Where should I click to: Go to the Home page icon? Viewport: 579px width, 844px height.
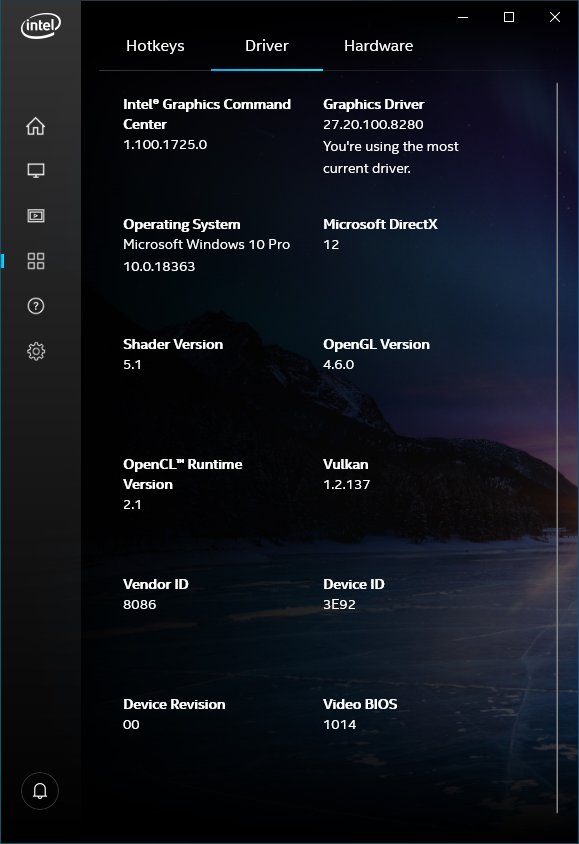(36, 126)
